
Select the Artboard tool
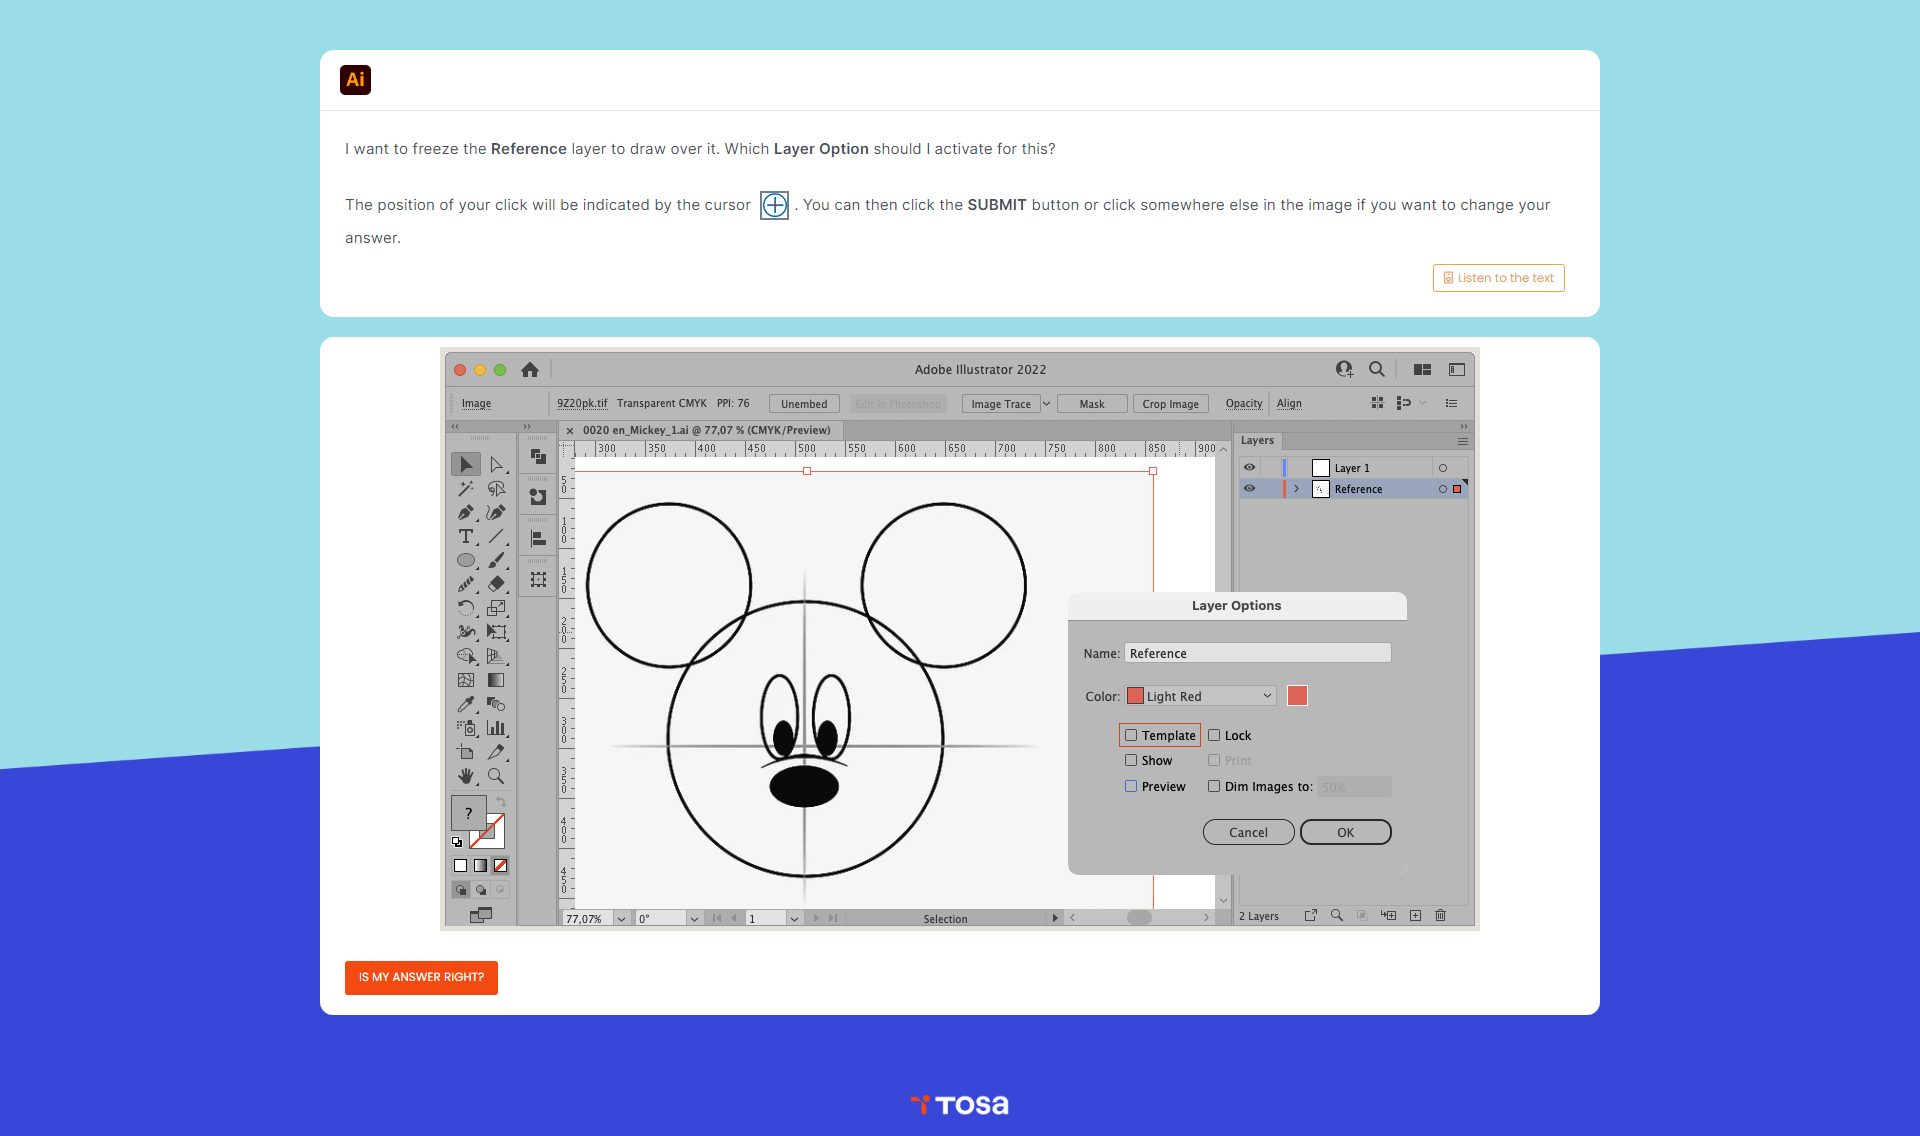(x=465, y=752)
